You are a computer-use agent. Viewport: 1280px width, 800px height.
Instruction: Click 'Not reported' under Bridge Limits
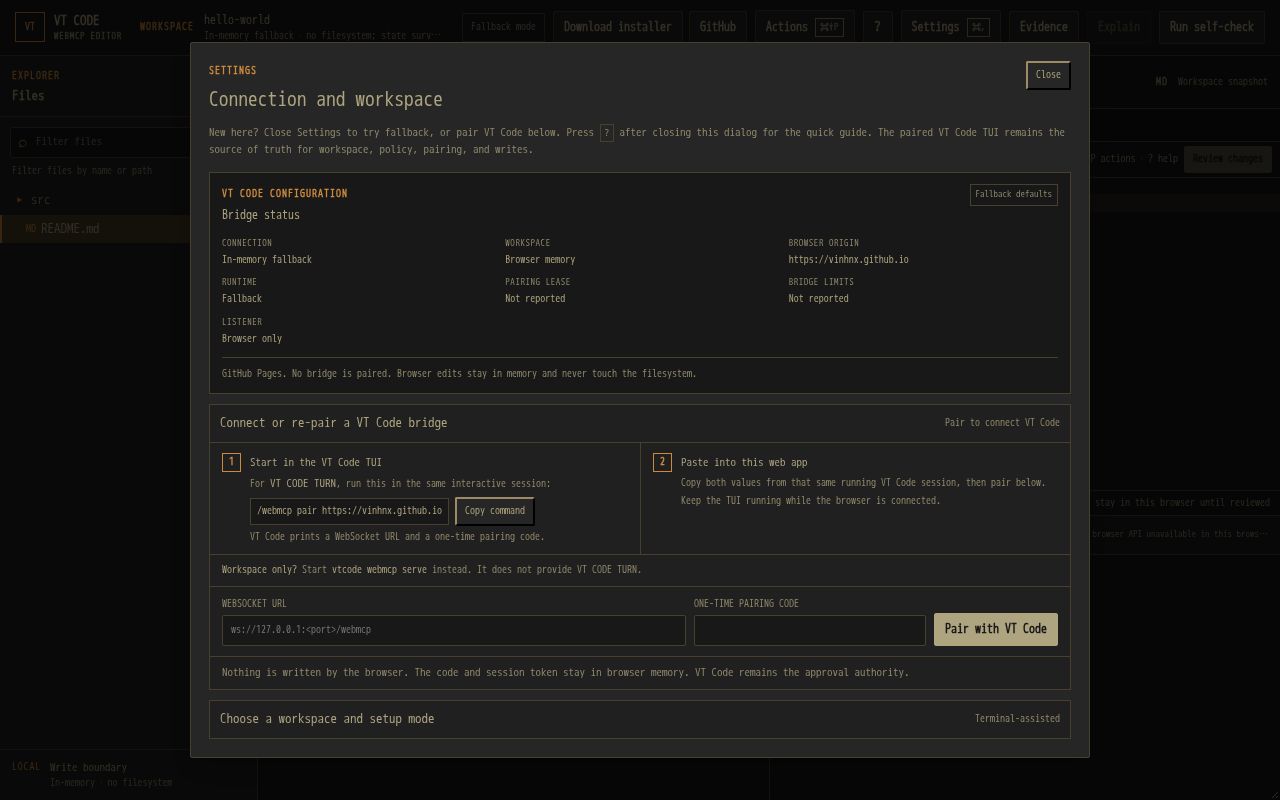818,299
